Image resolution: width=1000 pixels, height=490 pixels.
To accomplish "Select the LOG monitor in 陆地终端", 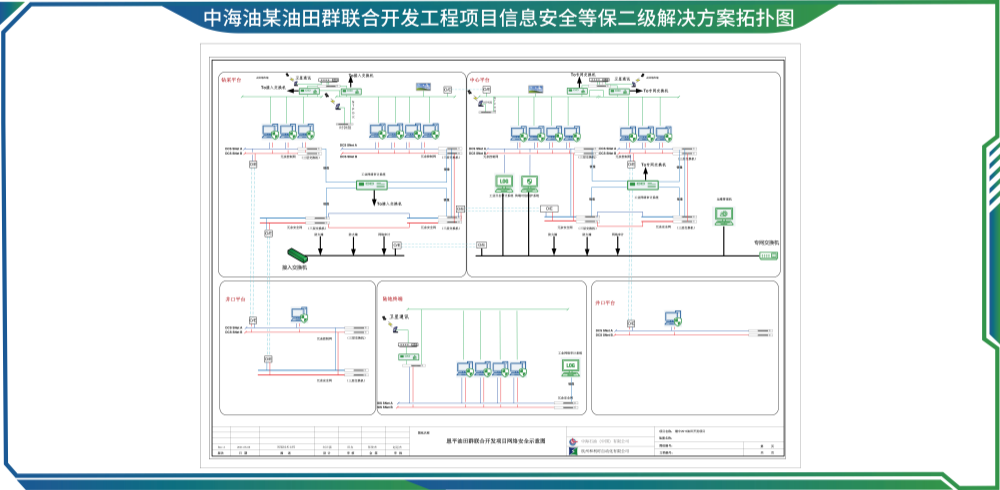I will tap(572, 367).
